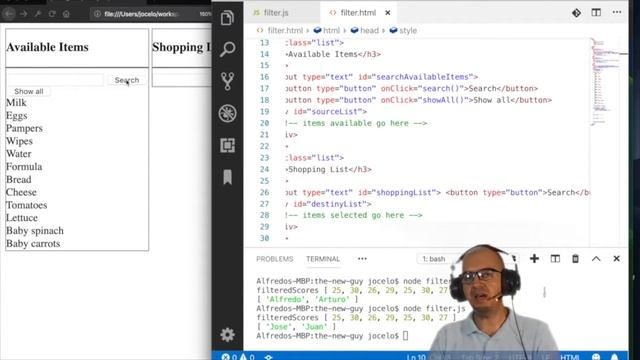
Task: Click line number 20 in the editor
Action: pos(264,123)
